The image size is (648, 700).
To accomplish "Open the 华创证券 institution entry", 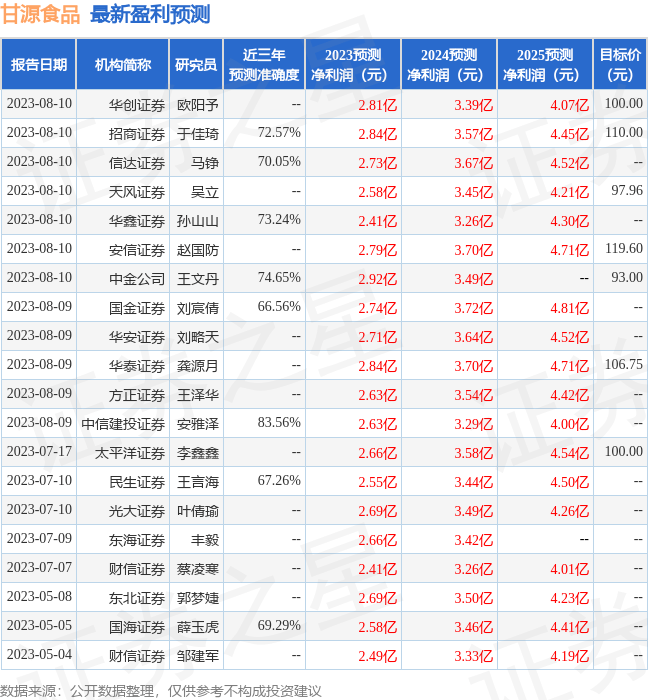I will point(136,104).
